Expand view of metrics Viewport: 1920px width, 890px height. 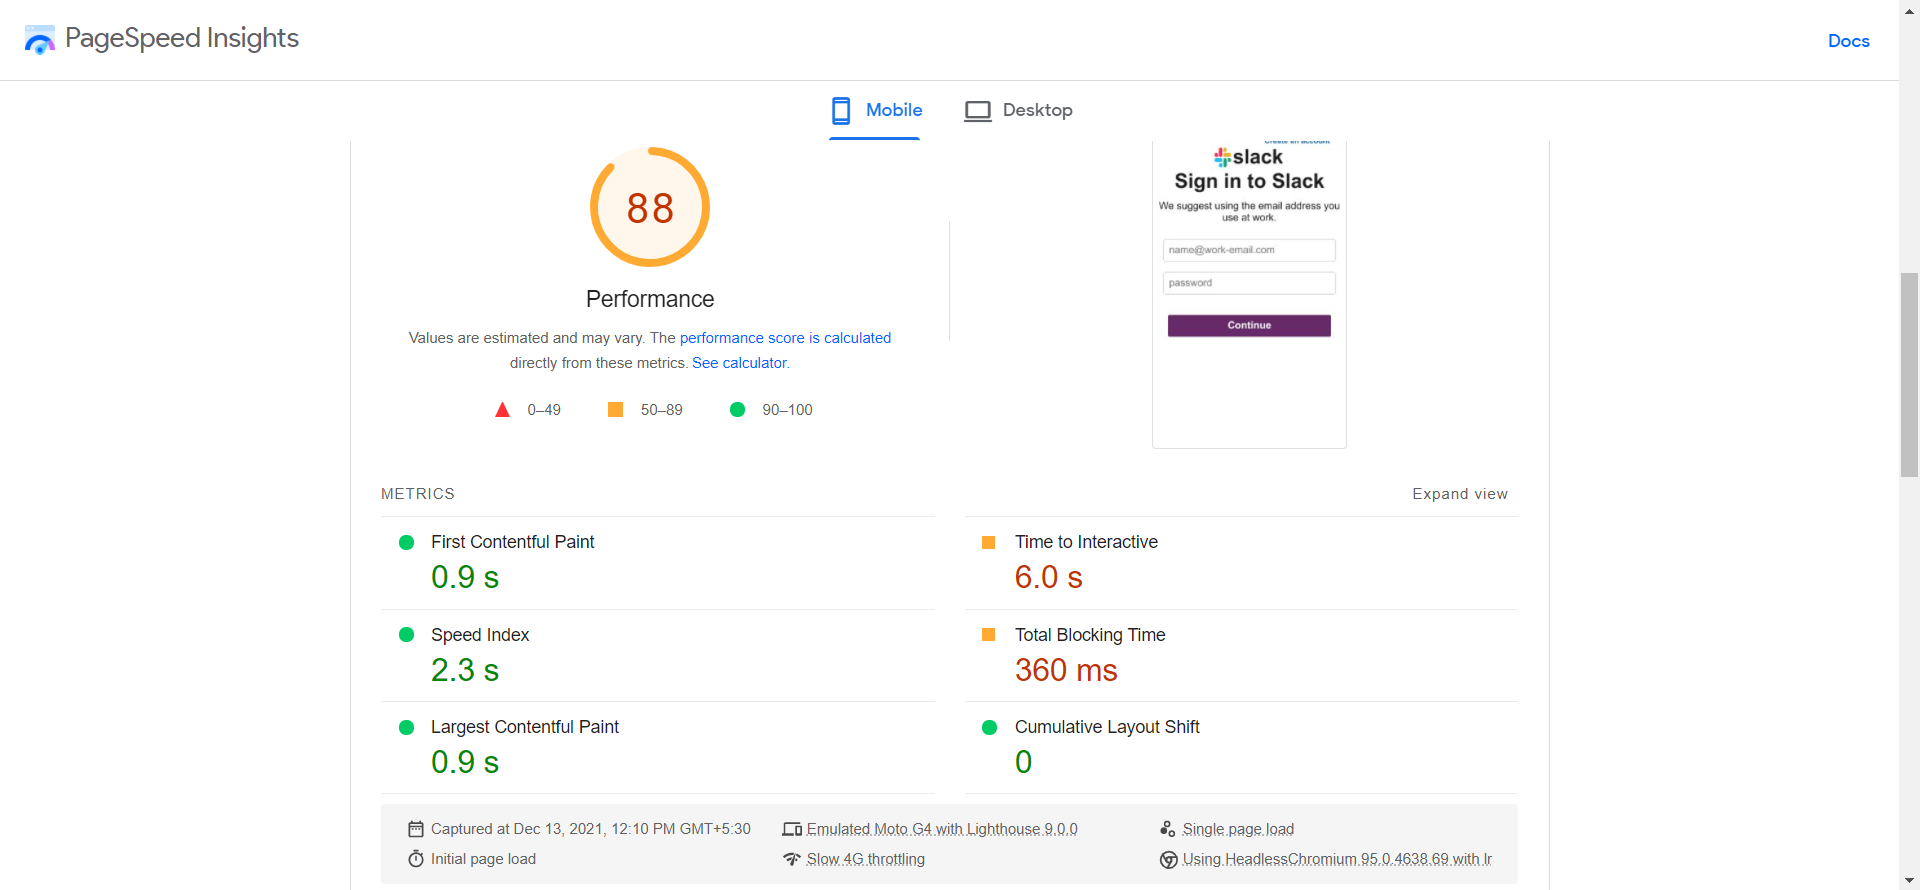[x=1460, y=494]
